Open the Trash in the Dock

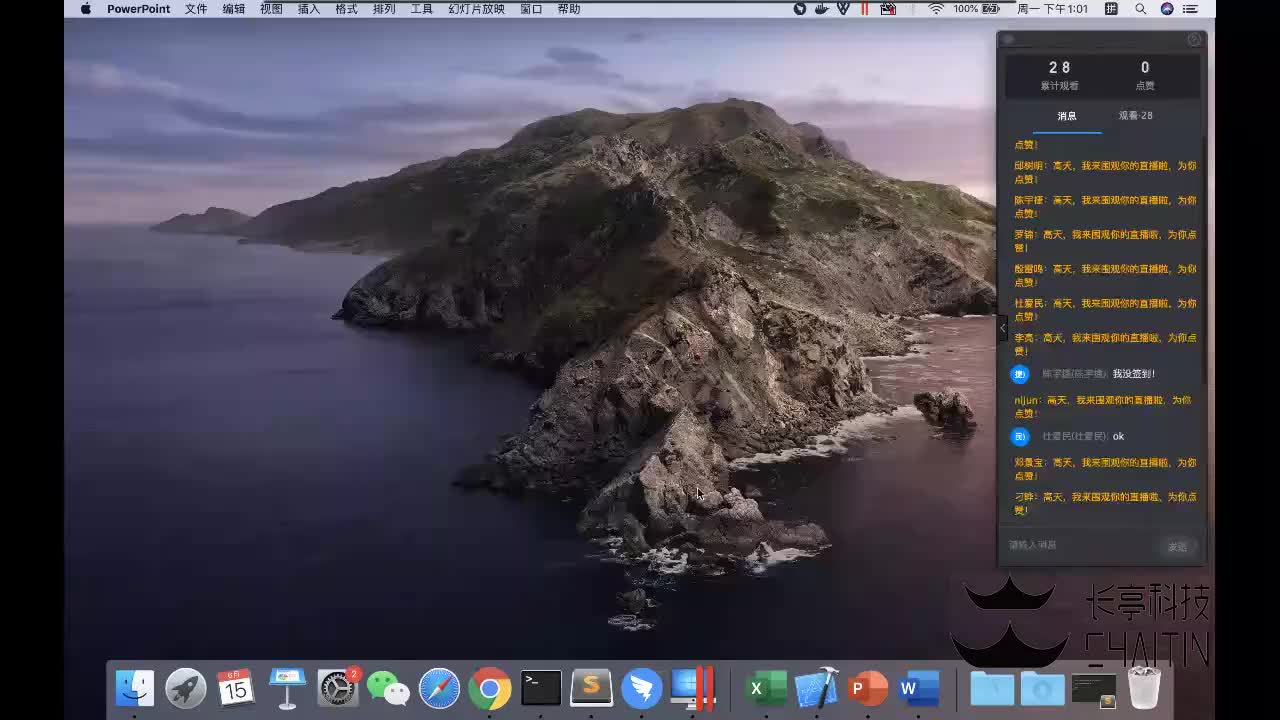click(1144, 688)
